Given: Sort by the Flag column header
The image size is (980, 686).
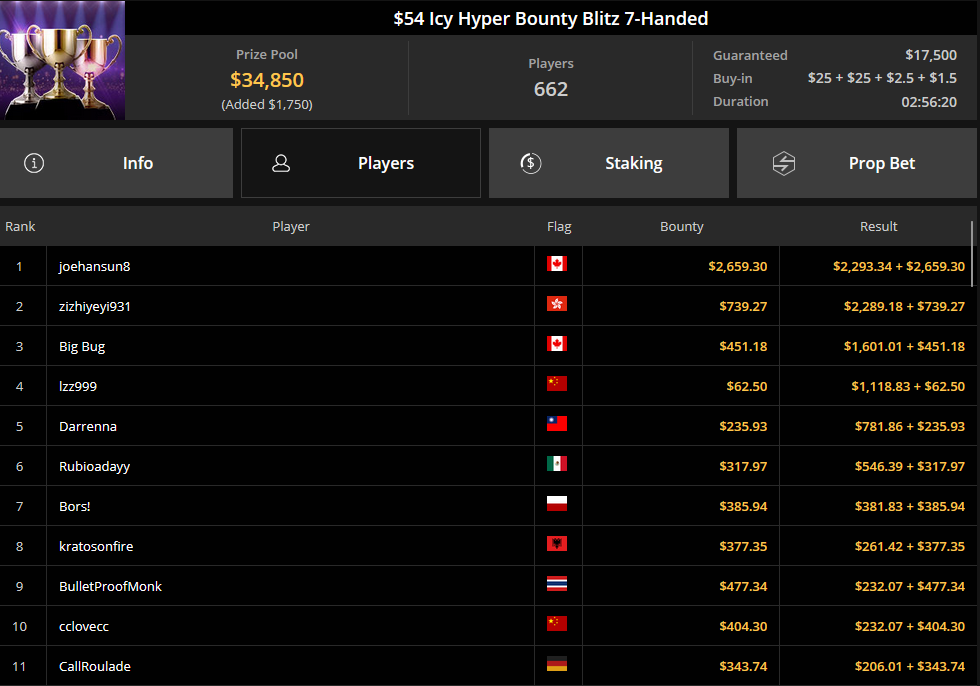Looking at the screenshot, I should click(x=559, y=226).
